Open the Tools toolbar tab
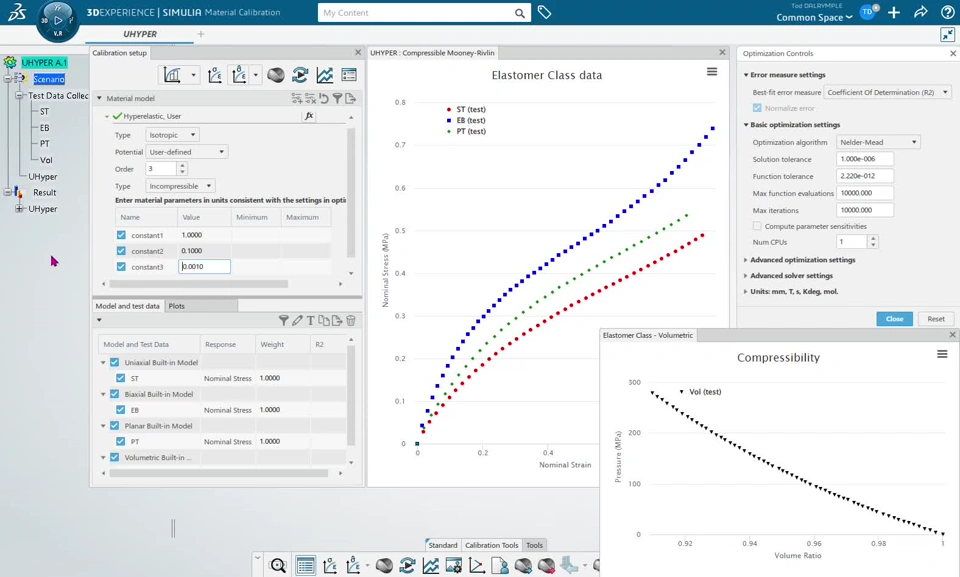This screenshot has height=577, width=960. 534,545
